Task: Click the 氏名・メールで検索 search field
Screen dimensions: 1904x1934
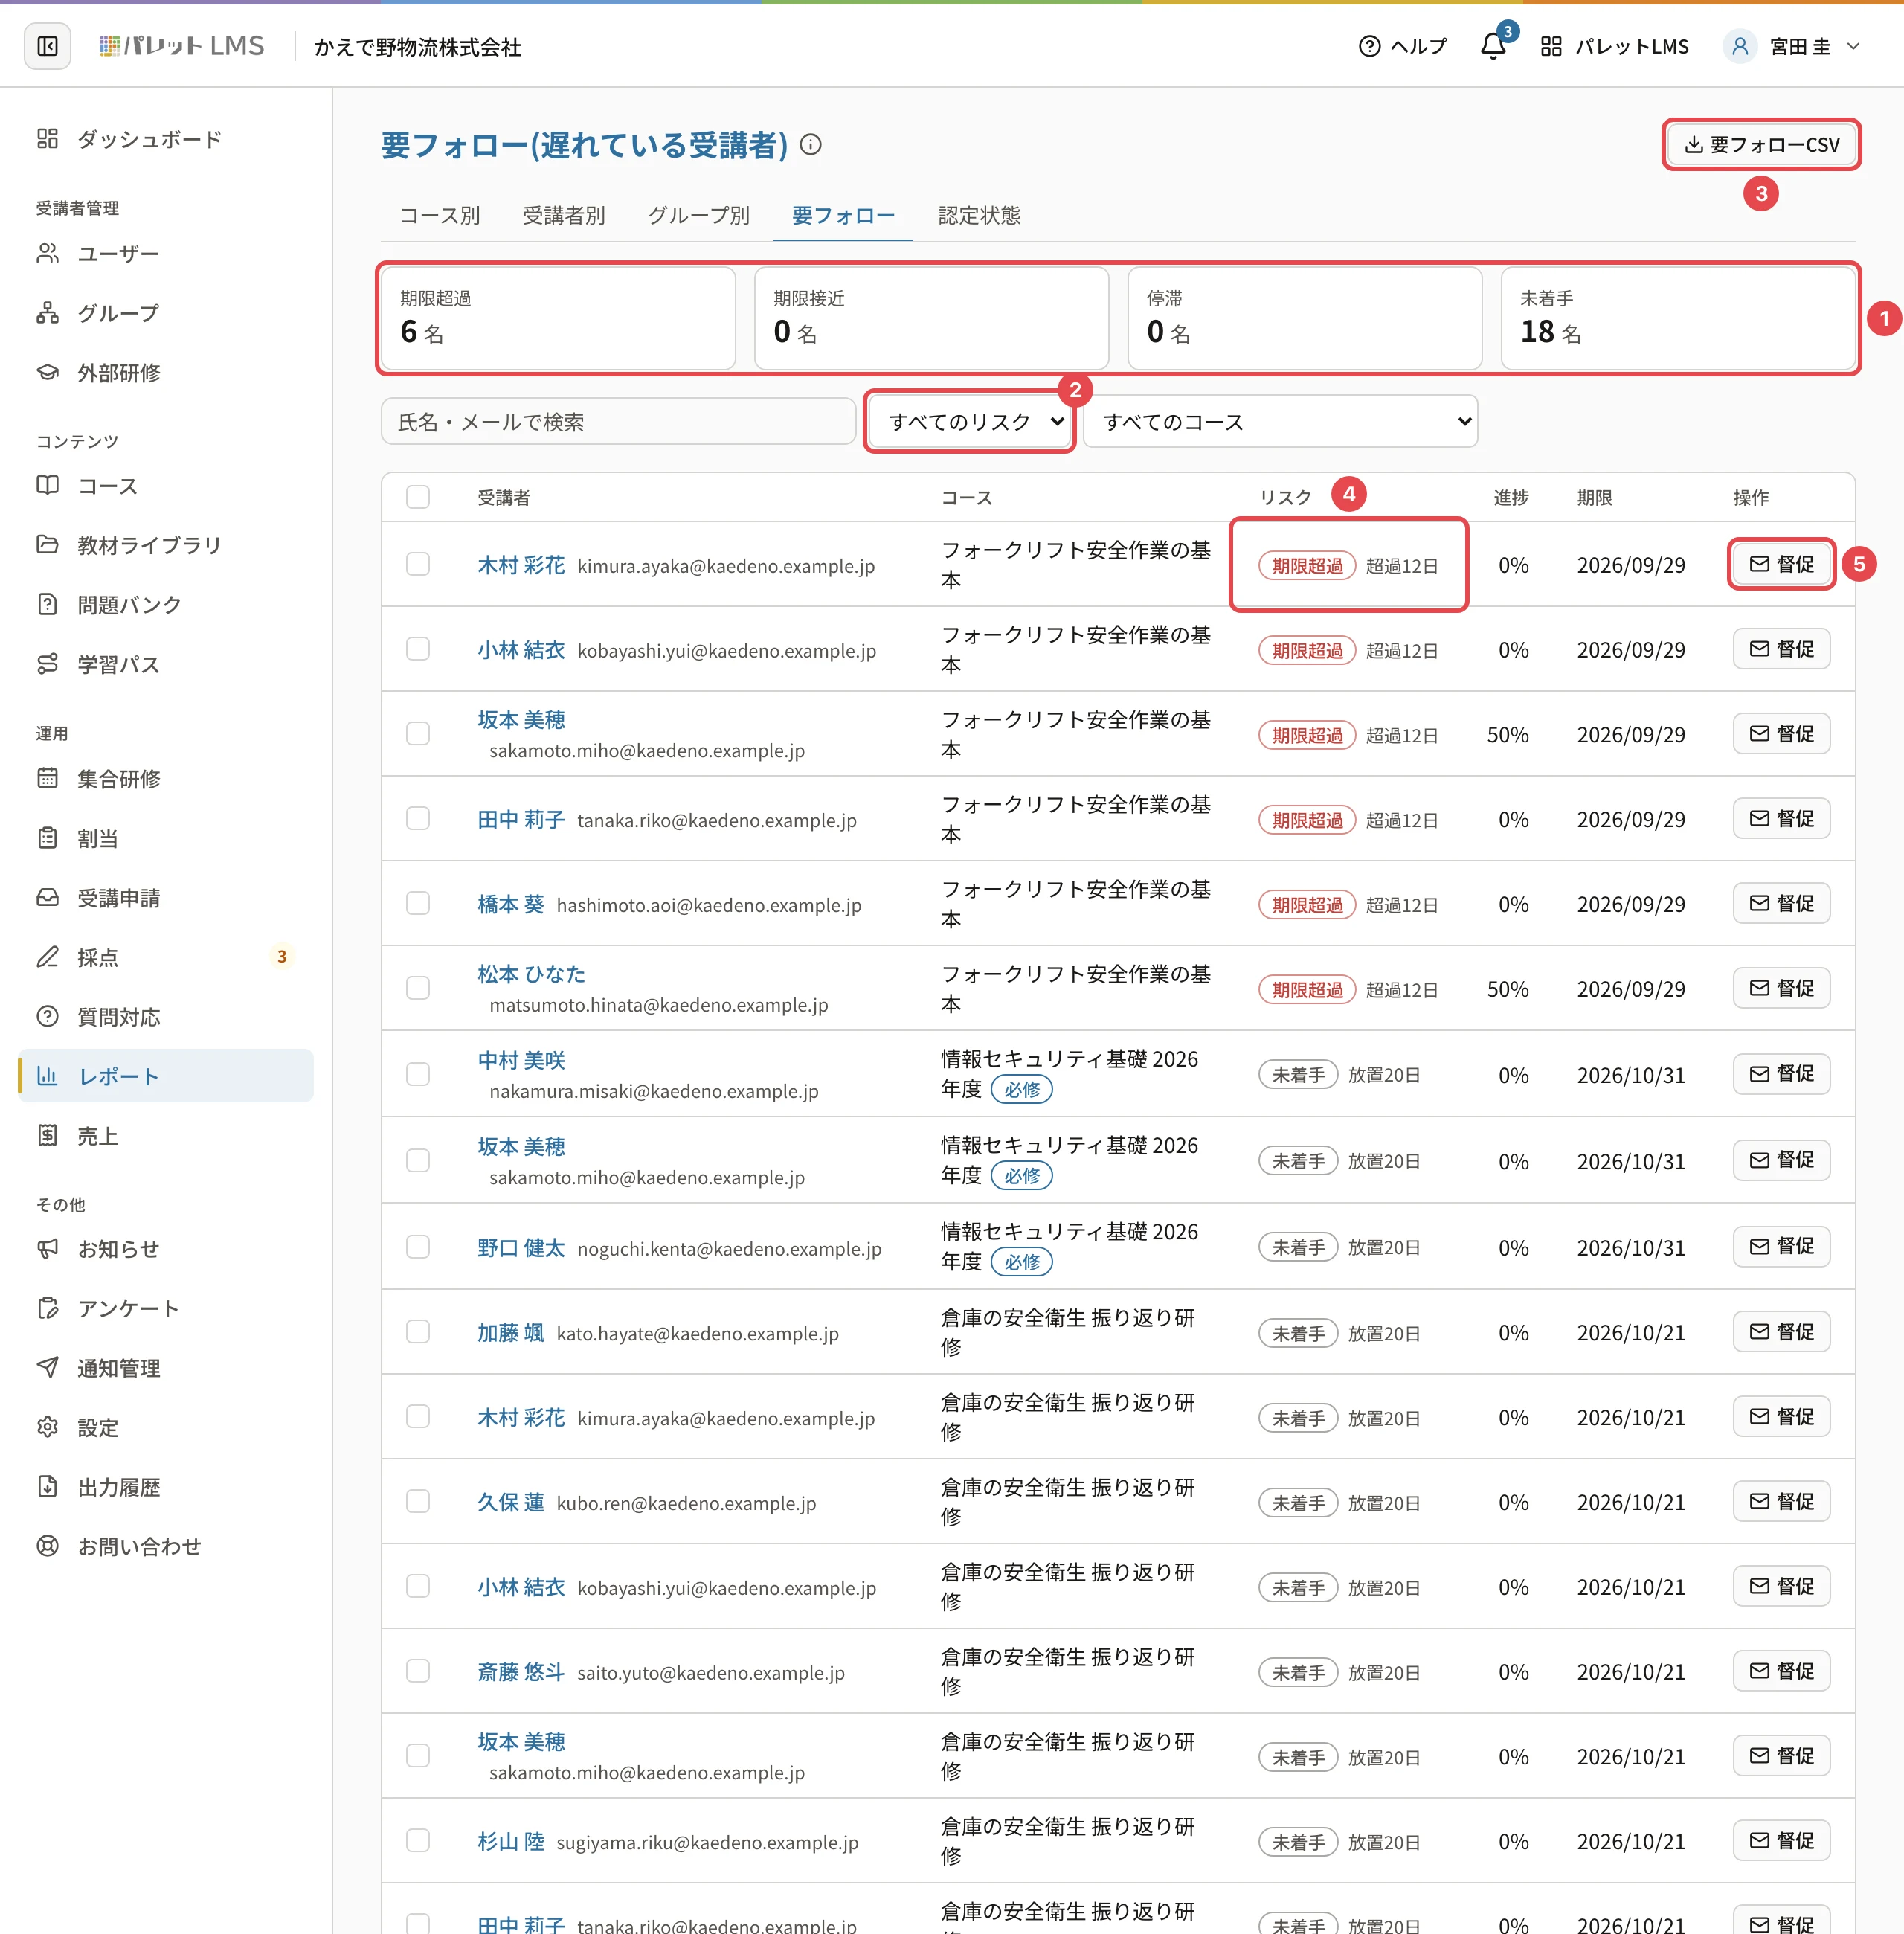Action: [x=619, y=422]
